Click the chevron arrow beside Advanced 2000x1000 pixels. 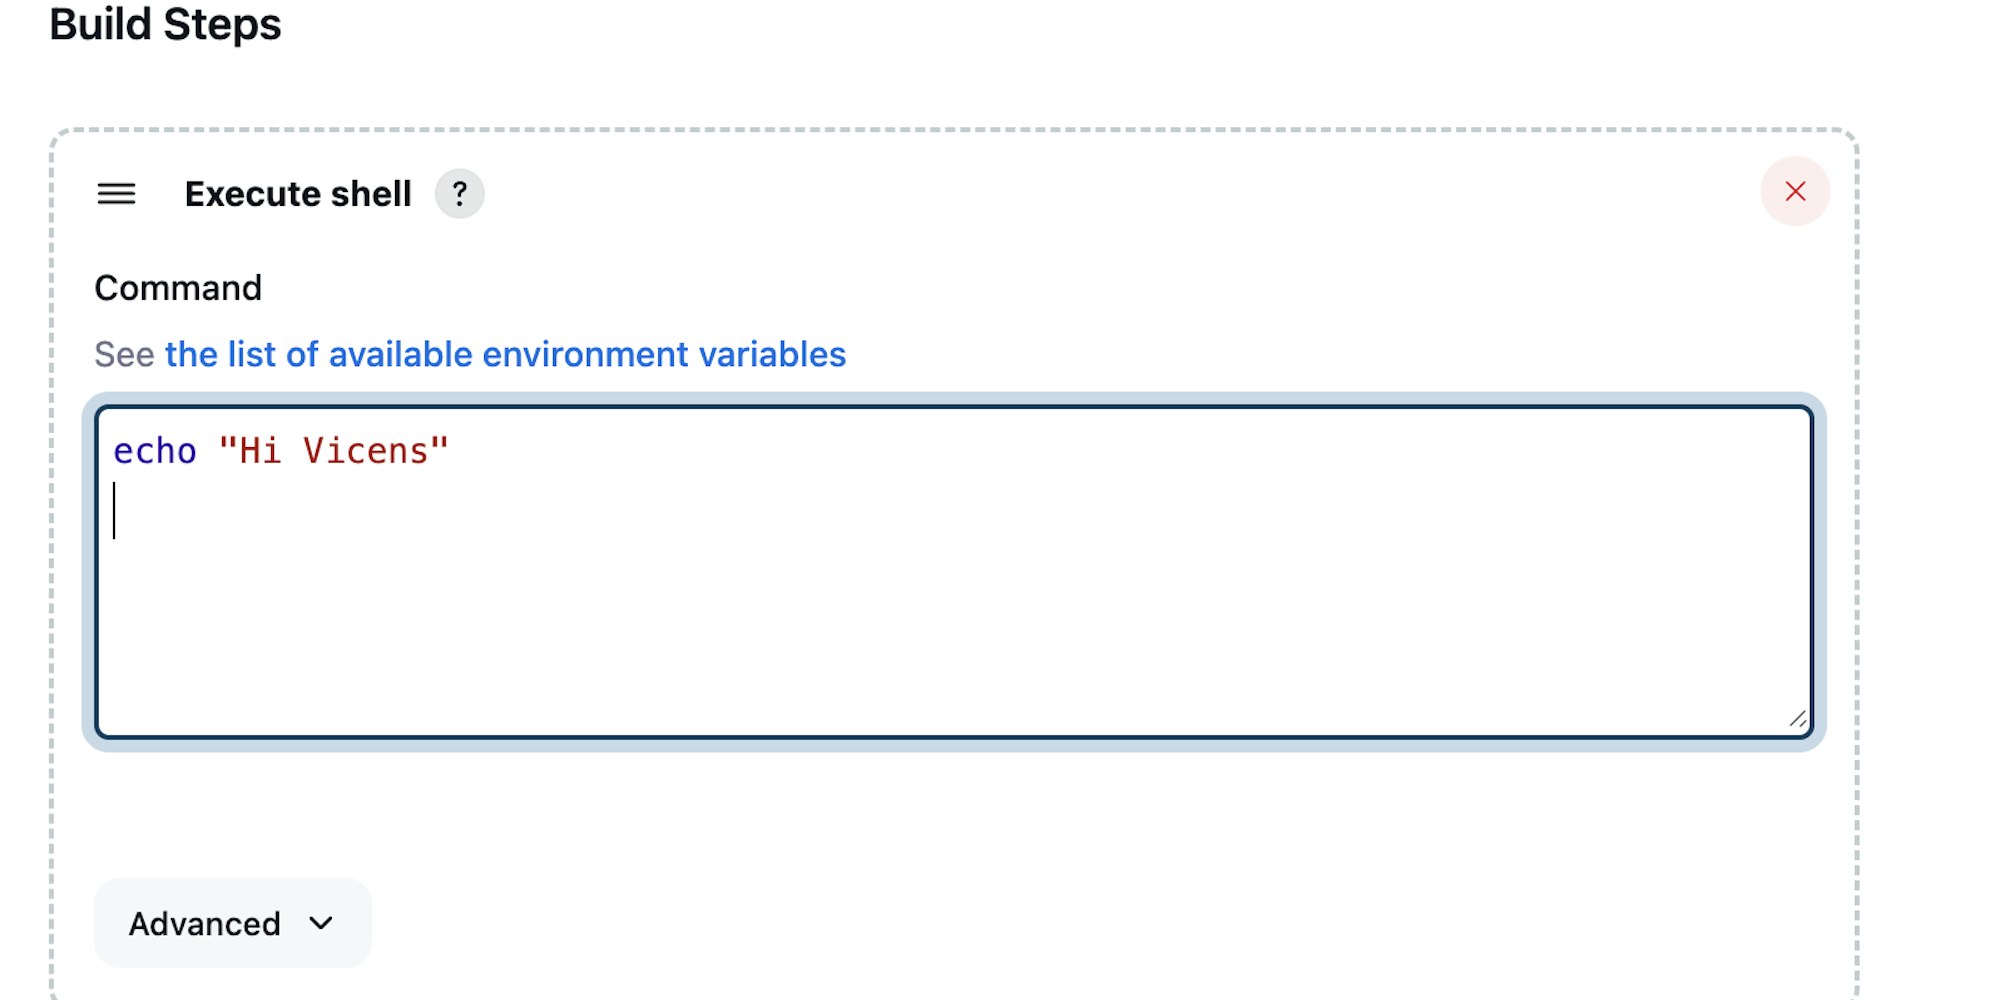pyautogui.click(x=321, y=923)
